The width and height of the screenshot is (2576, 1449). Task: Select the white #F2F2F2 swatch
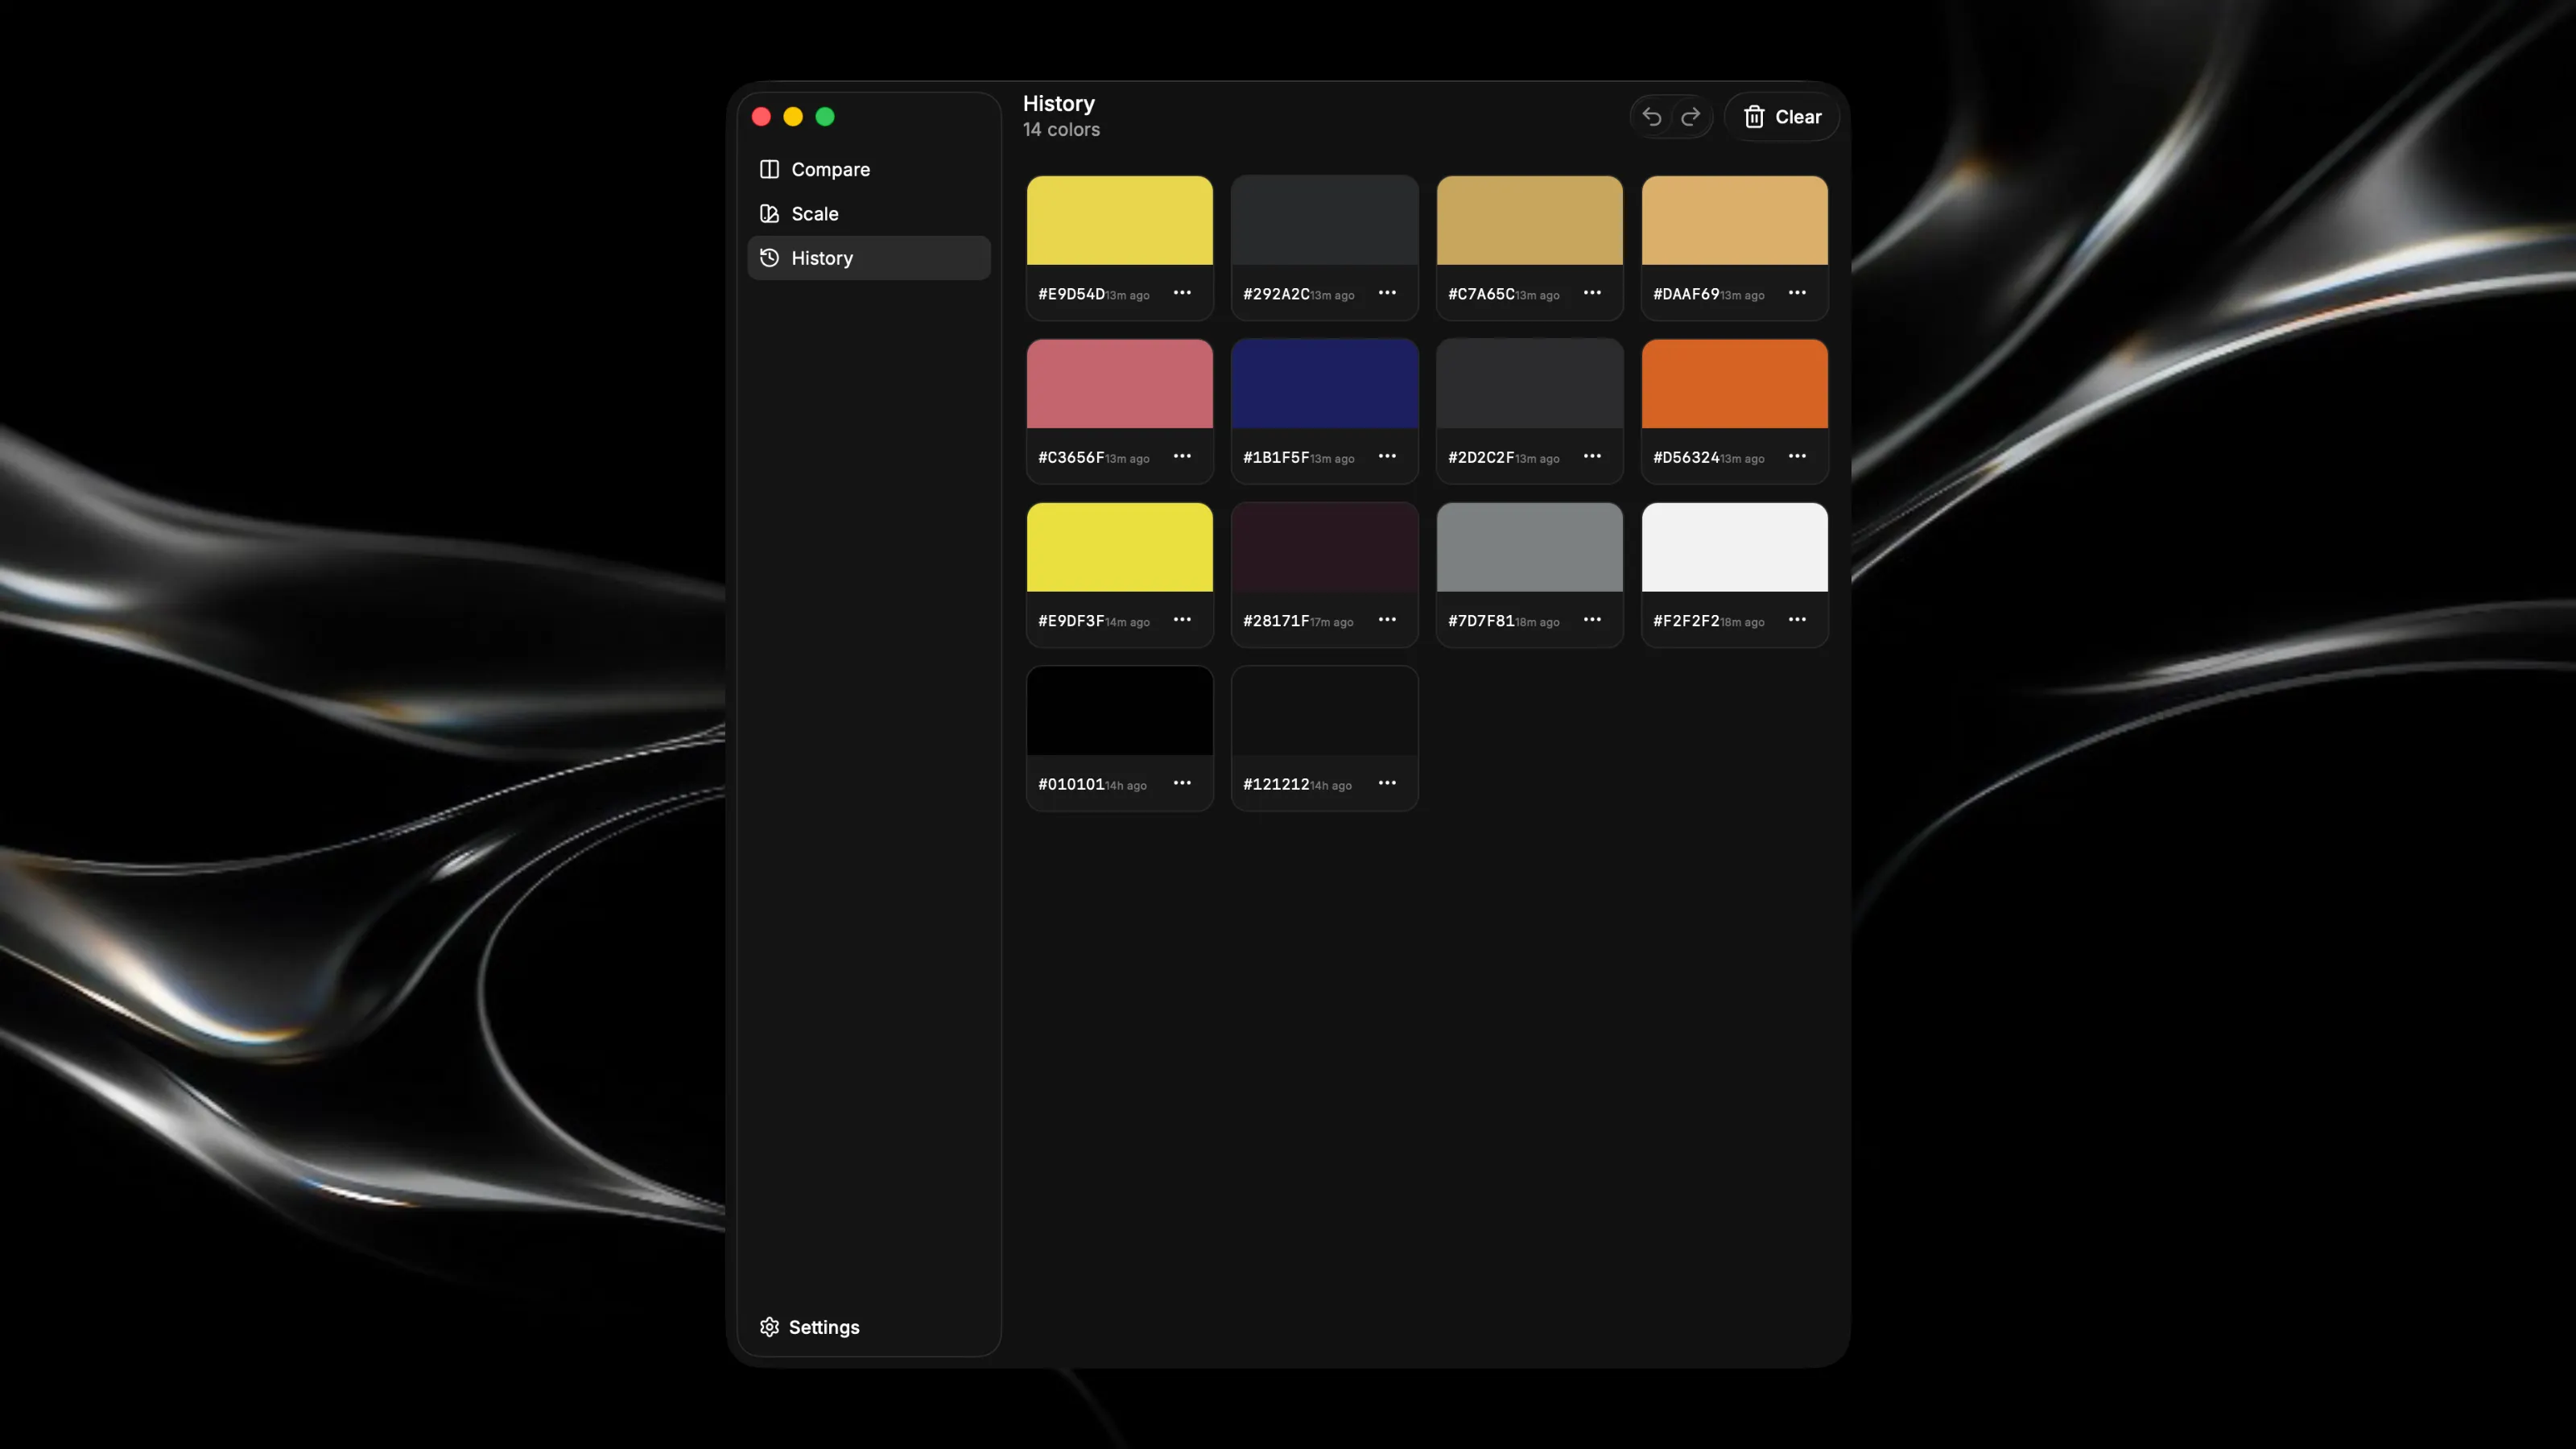pyautogui.click(x=1734, y=547)
